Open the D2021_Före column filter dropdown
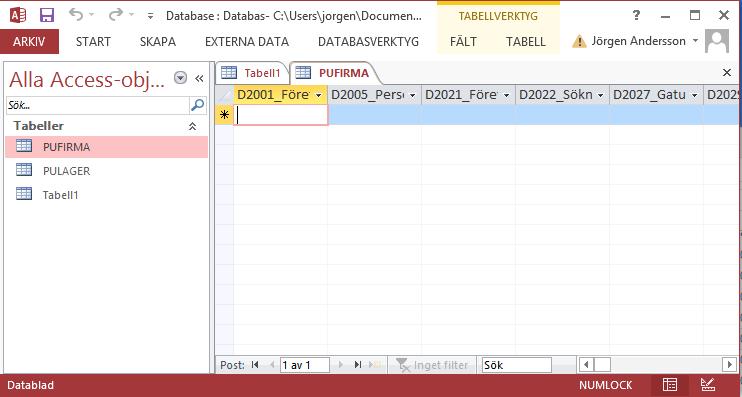The width and height of the screenshot is (742, 397). pos(506,95)
